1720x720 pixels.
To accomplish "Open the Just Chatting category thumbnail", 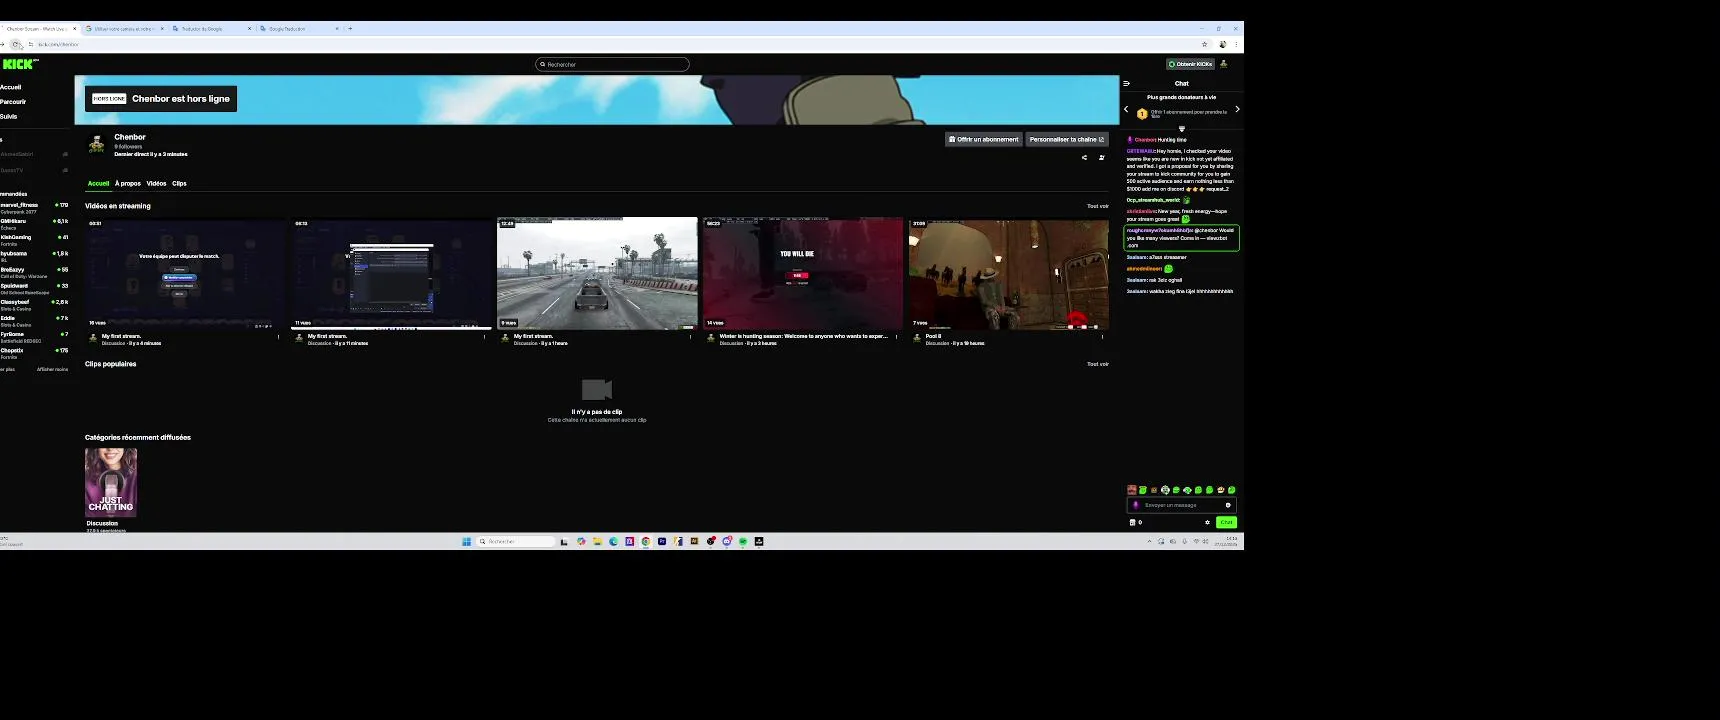I will coord(111,482).
